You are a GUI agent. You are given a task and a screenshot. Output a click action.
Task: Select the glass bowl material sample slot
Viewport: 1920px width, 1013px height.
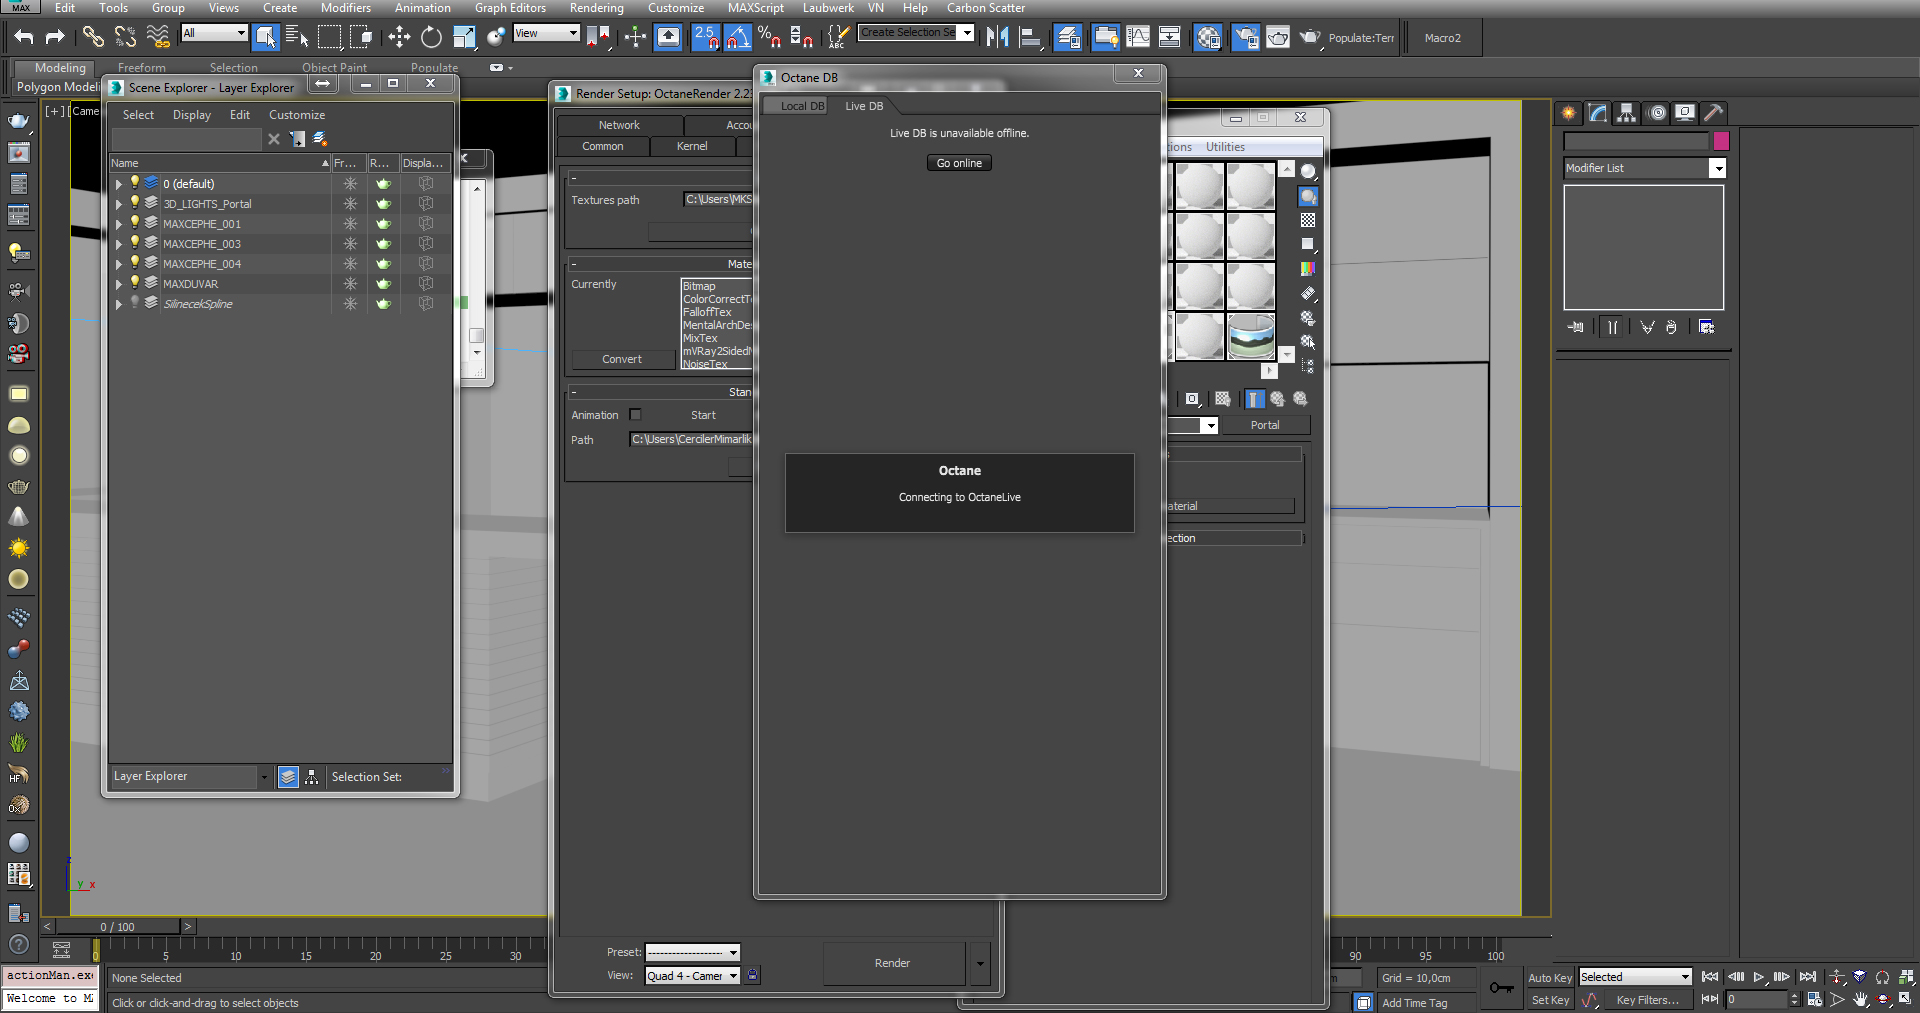click(x=1251, y=336)
